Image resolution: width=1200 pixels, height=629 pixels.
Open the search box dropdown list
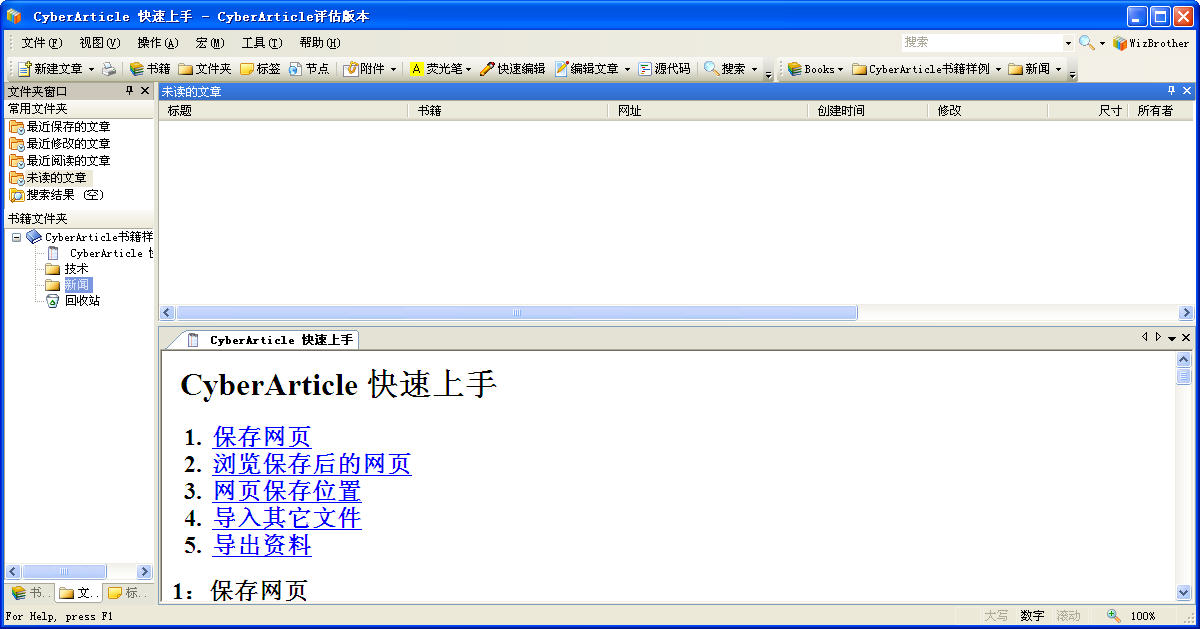point(1068,43)
